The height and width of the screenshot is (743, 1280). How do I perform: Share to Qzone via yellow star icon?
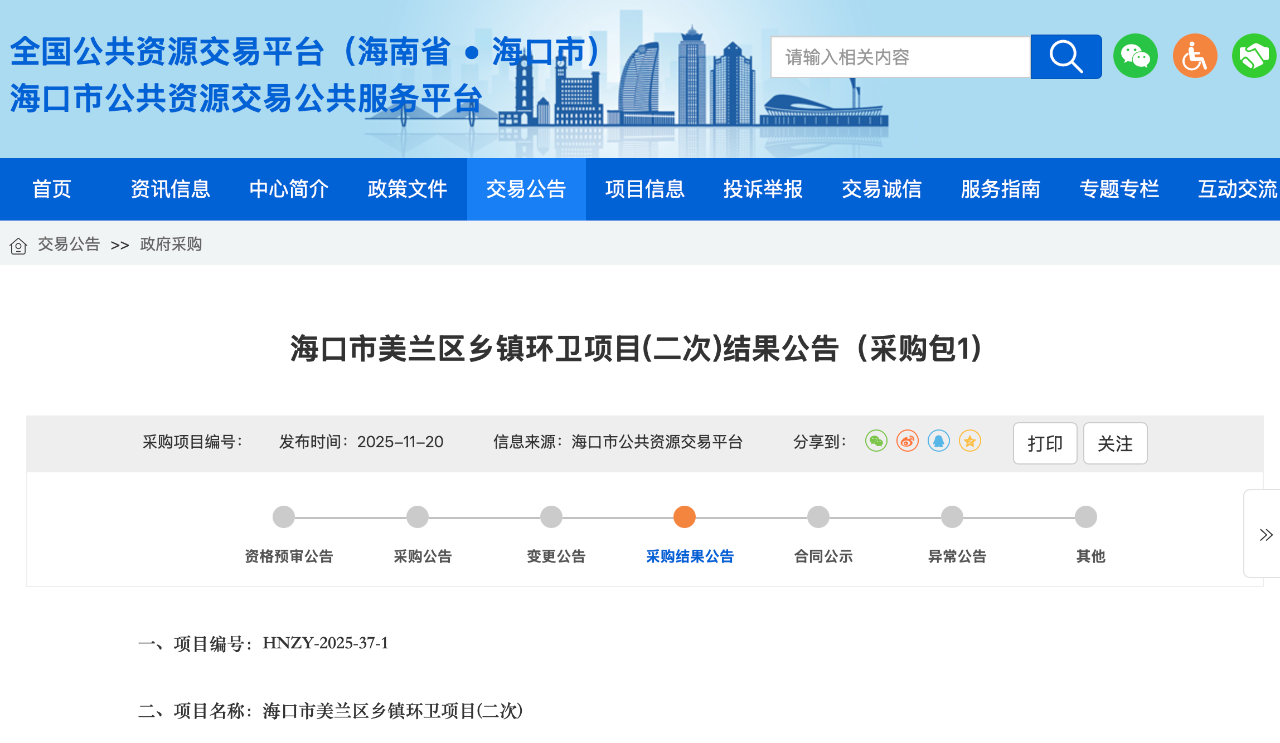pos(969,441)
